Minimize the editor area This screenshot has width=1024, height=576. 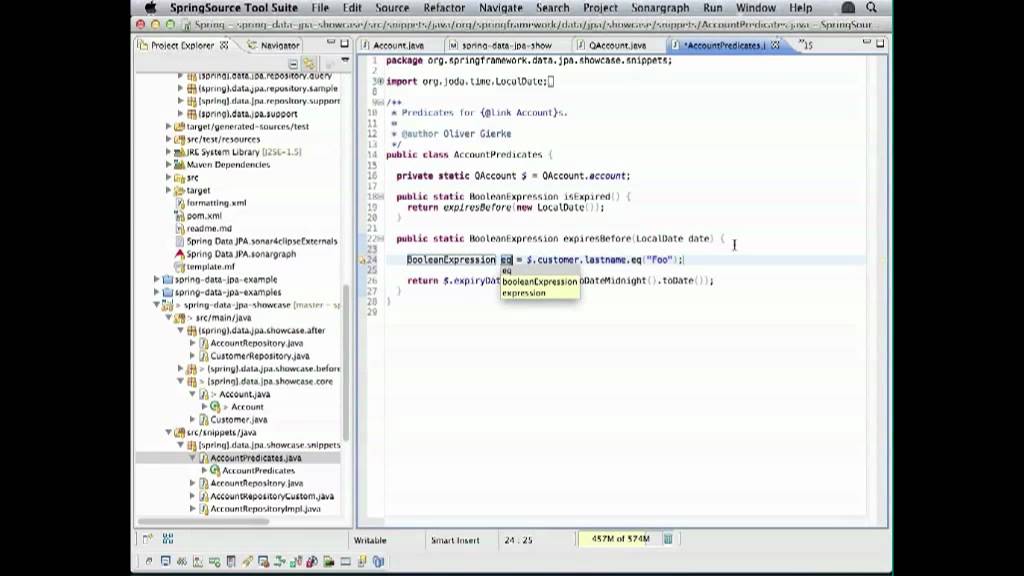(867, 42)
